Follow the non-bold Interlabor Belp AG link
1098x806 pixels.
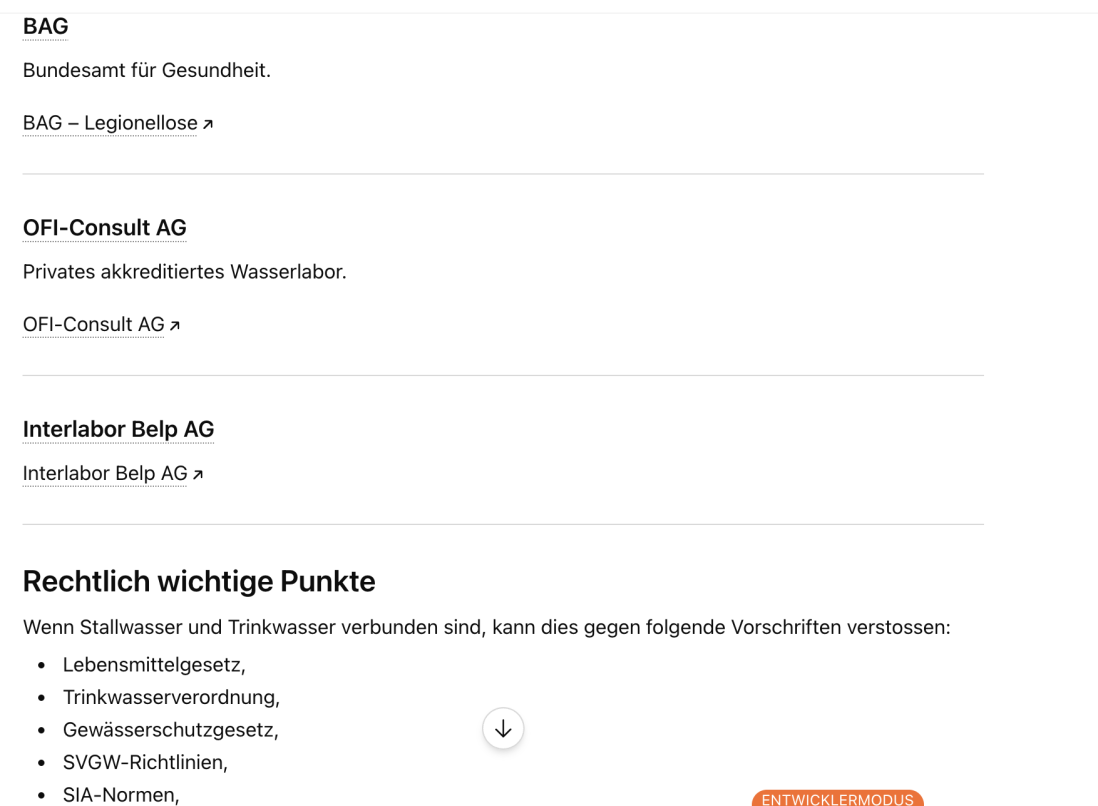coord(105,474)
